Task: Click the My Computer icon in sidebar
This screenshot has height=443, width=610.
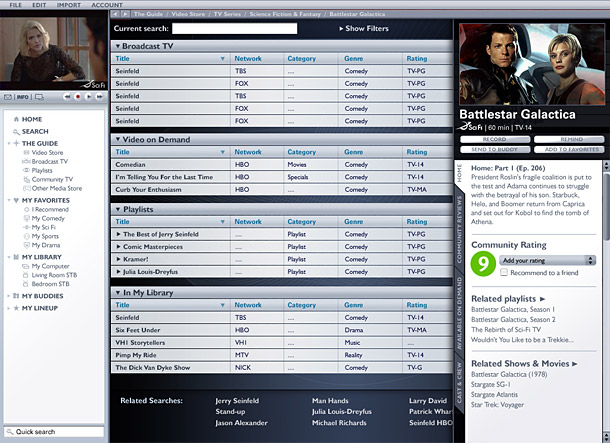Action: [26, 266]
